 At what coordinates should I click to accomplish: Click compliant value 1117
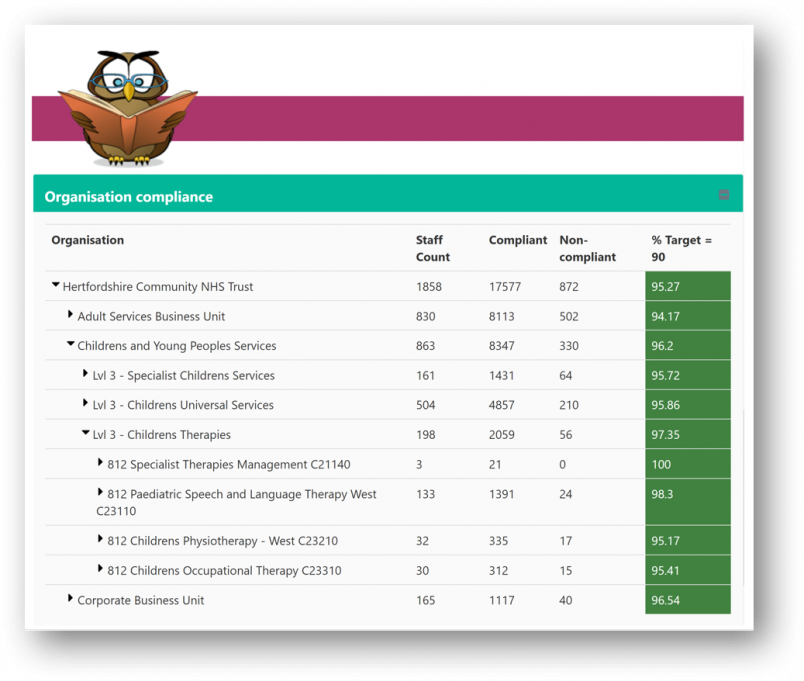501,600
